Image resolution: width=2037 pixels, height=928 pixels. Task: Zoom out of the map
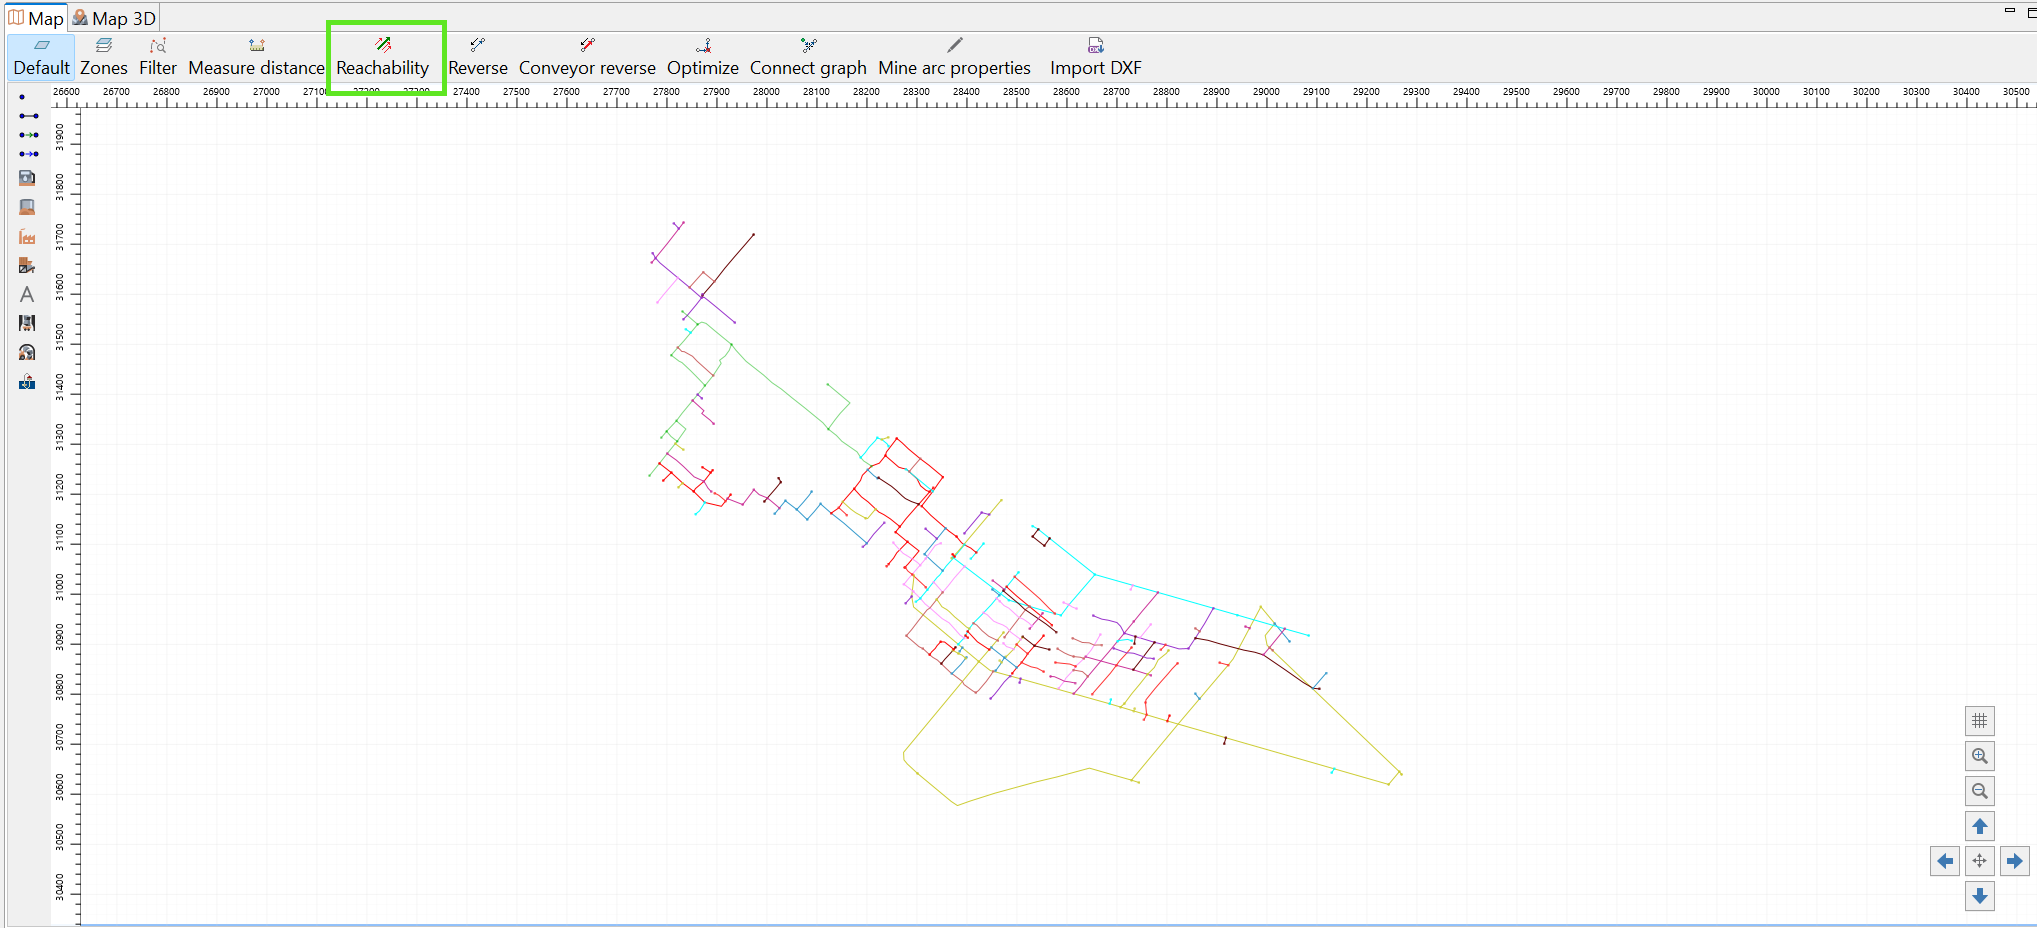[1979, 791]
